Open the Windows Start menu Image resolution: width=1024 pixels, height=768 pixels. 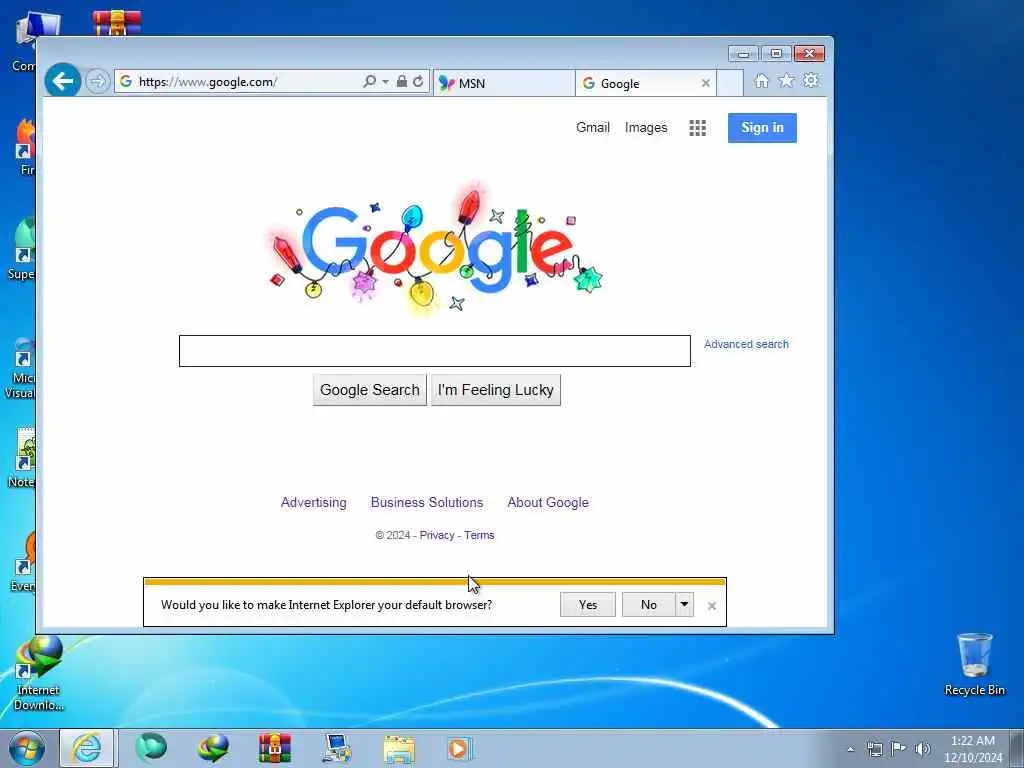point(27,748)
